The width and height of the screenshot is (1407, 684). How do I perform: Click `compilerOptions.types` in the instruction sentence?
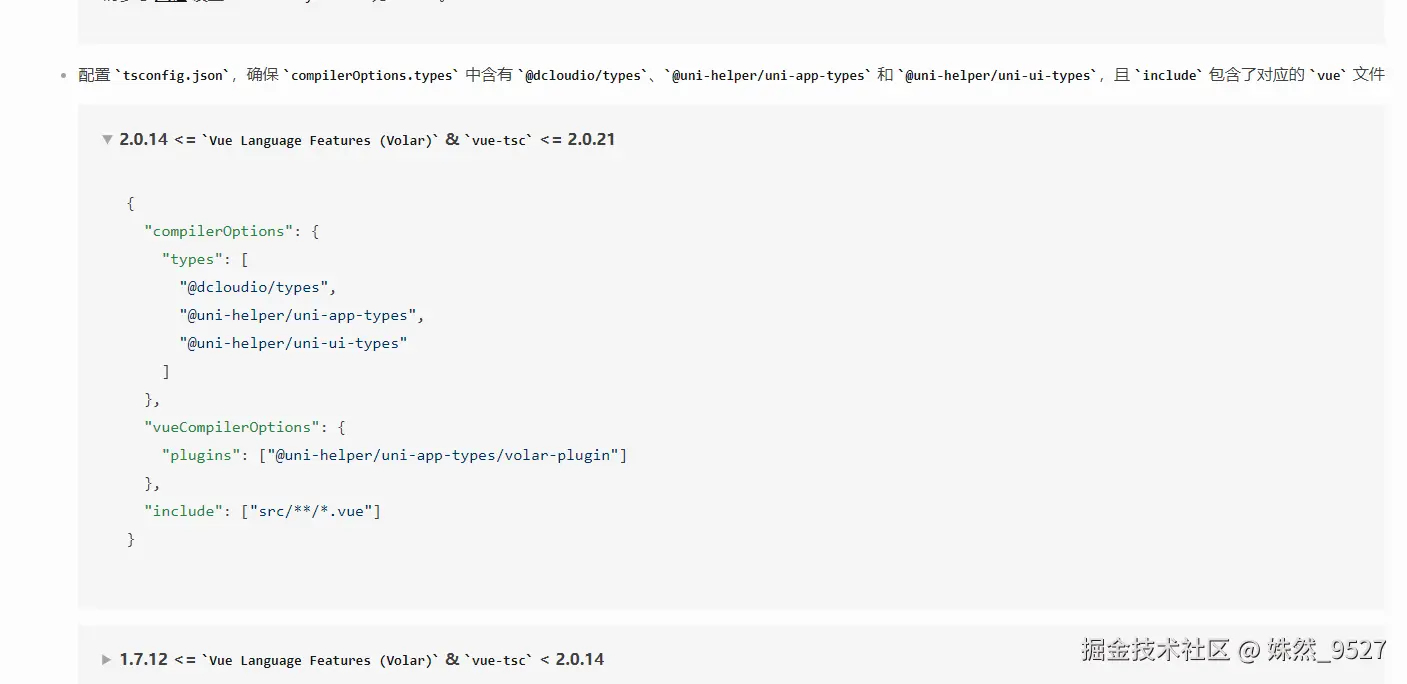pos(371,75)
